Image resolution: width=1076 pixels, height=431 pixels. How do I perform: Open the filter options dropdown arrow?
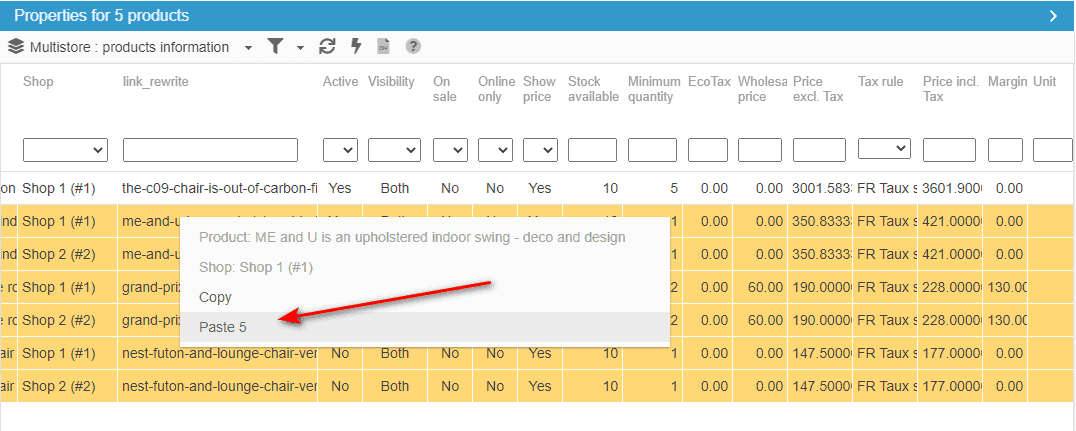(x=300, y=48)
